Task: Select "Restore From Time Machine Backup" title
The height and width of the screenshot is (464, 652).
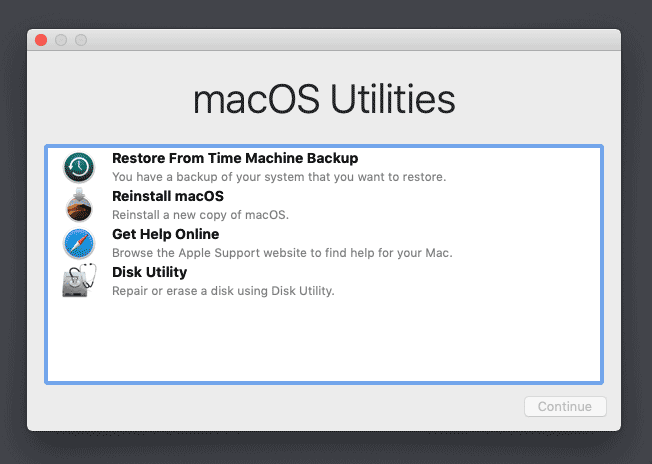Action: click(x=235, y=158)
